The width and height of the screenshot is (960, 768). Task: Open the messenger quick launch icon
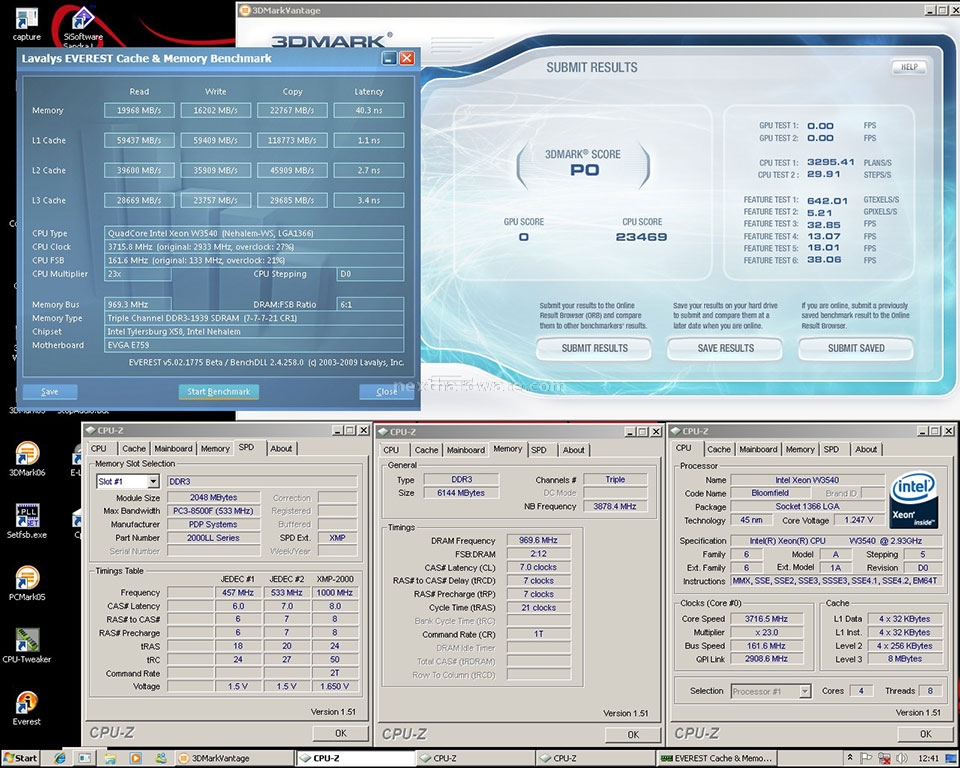(160, 758)
